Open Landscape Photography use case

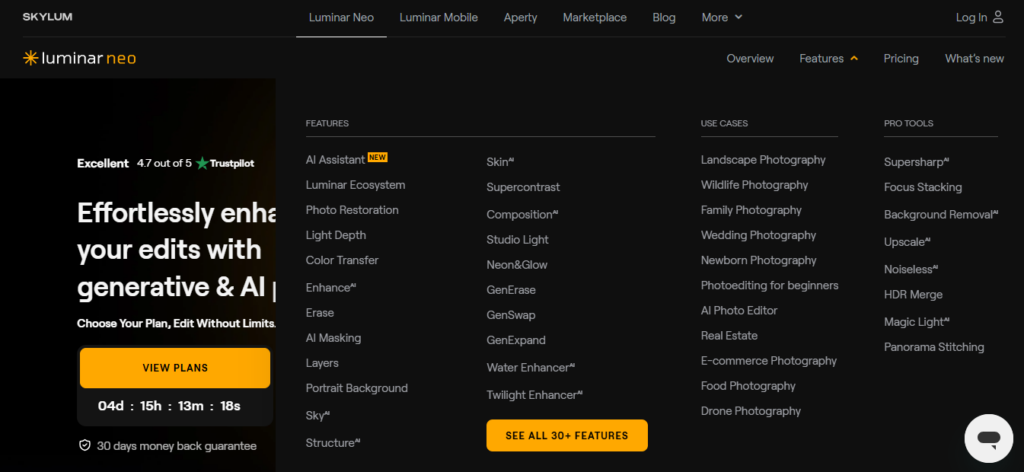coord(763,160)
